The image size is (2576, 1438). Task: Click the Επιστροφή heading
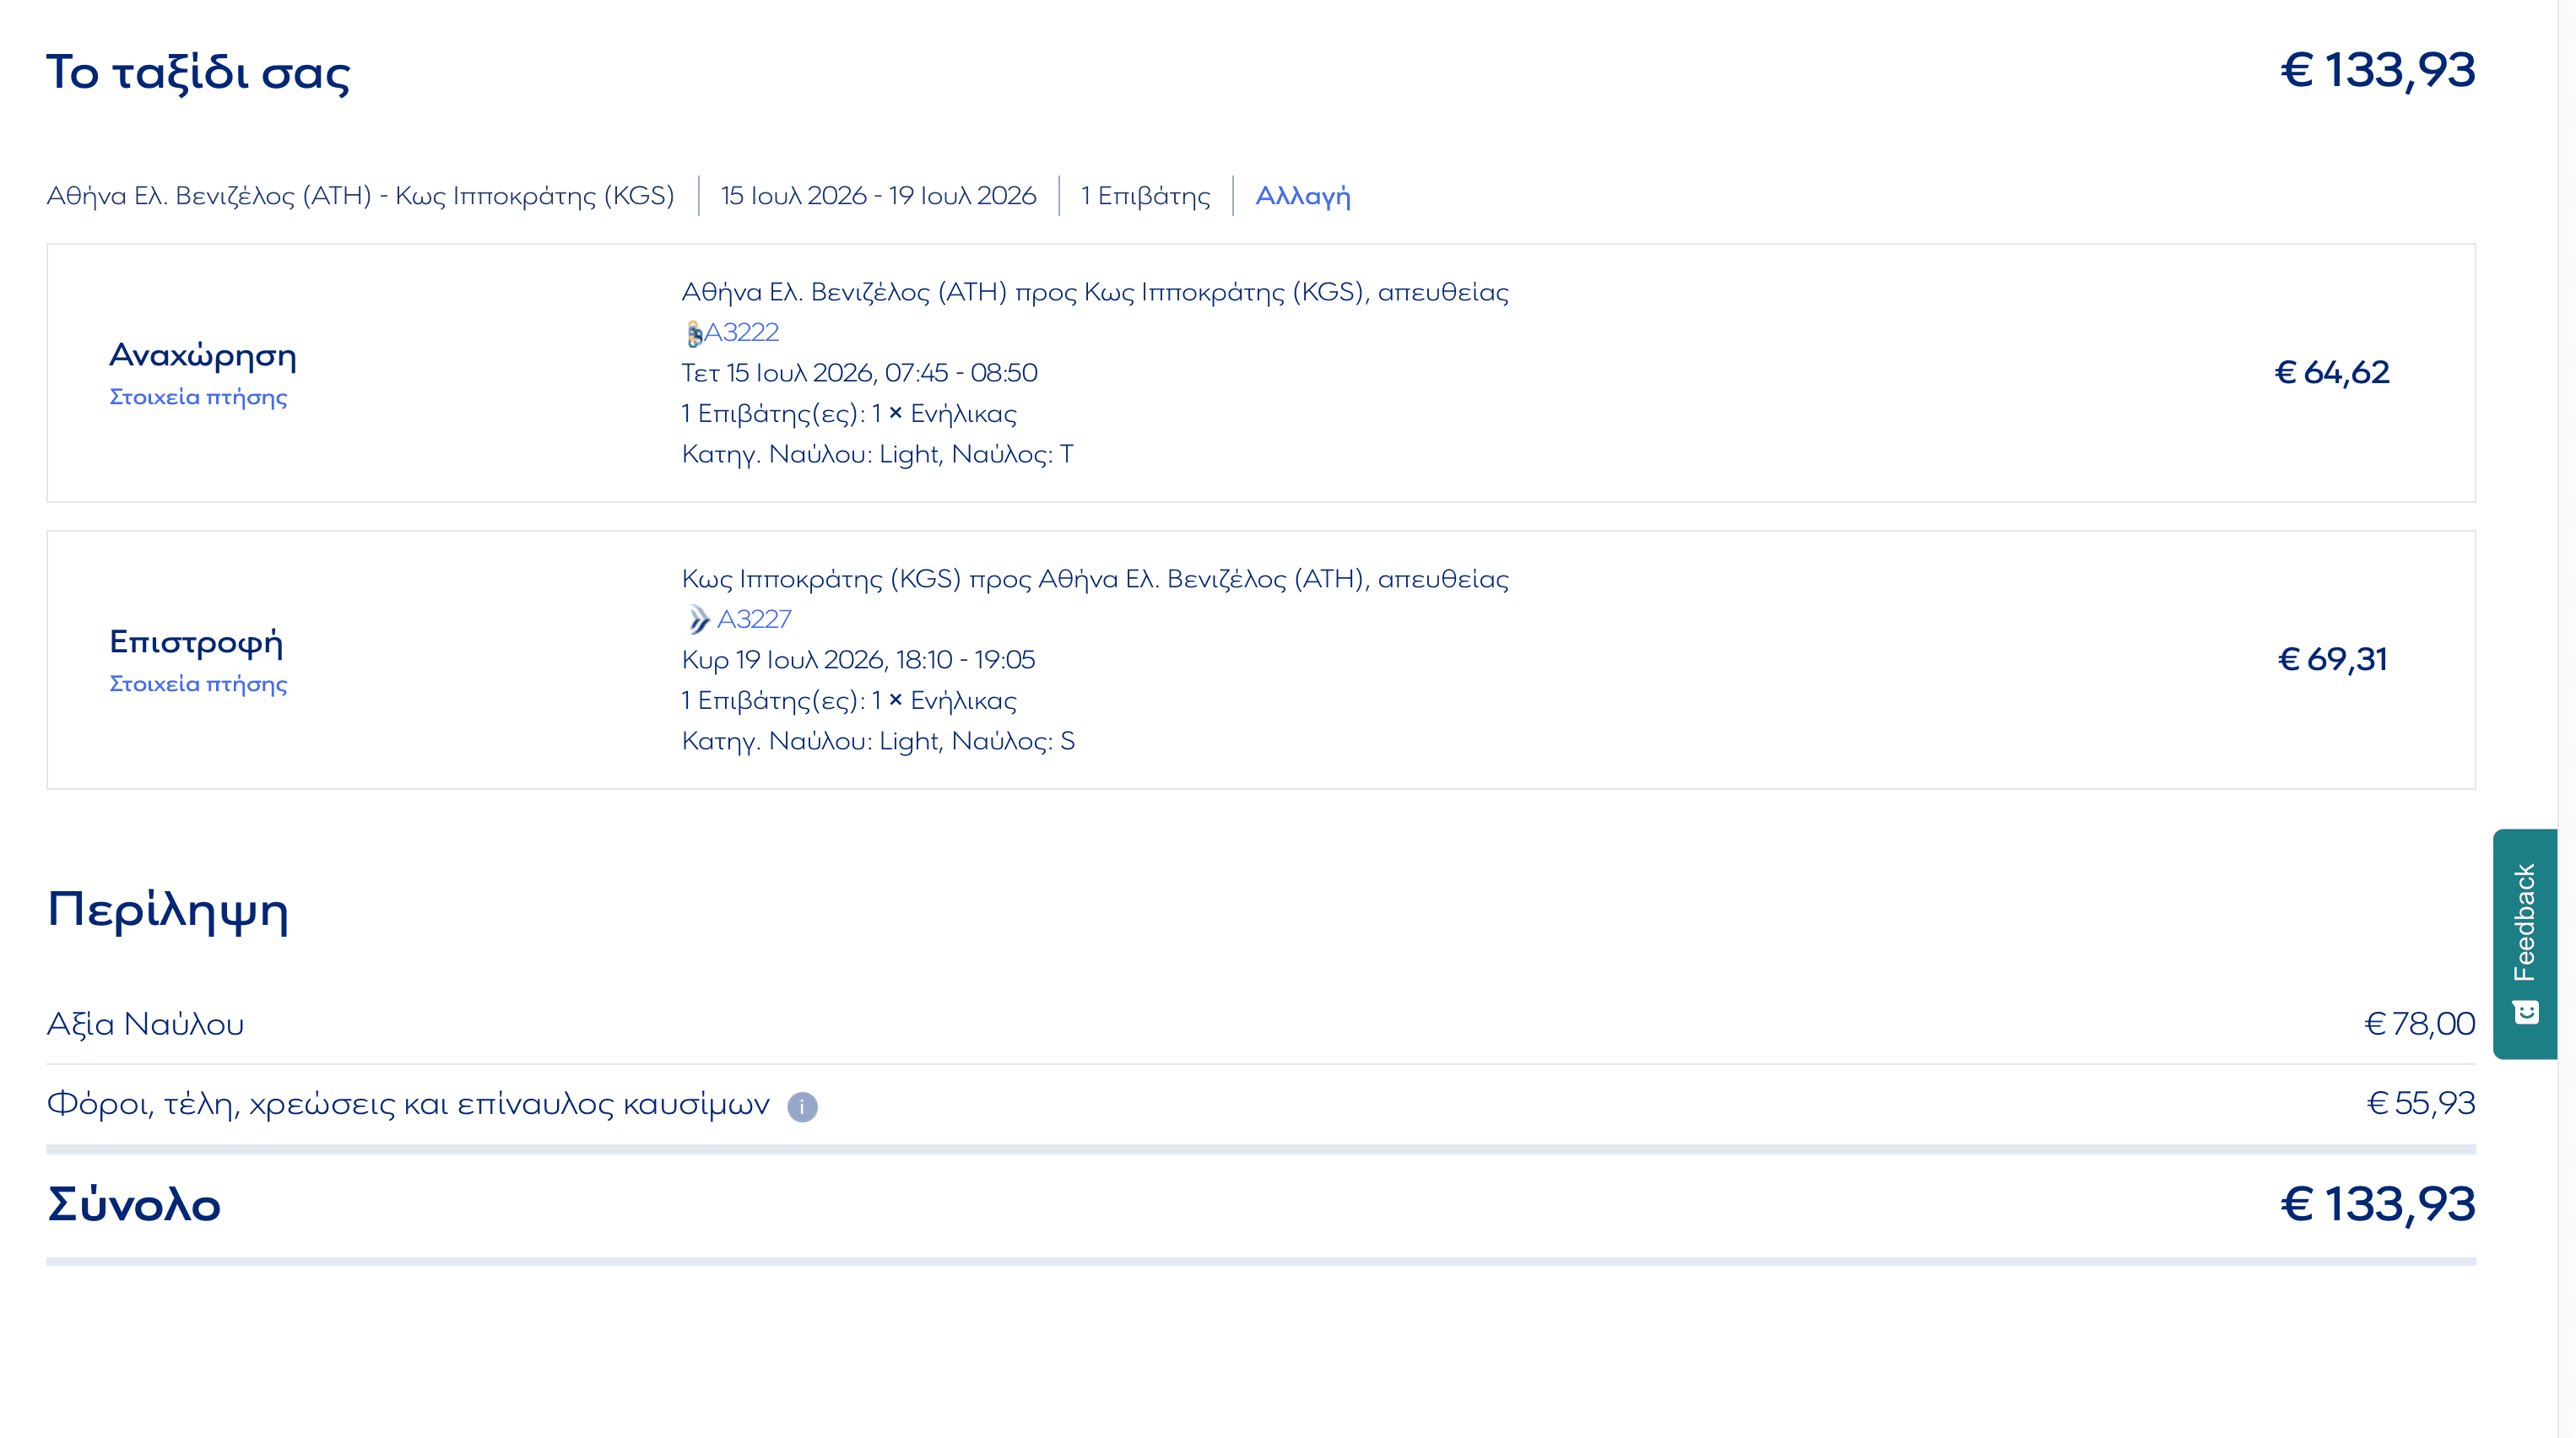(196, 642)
